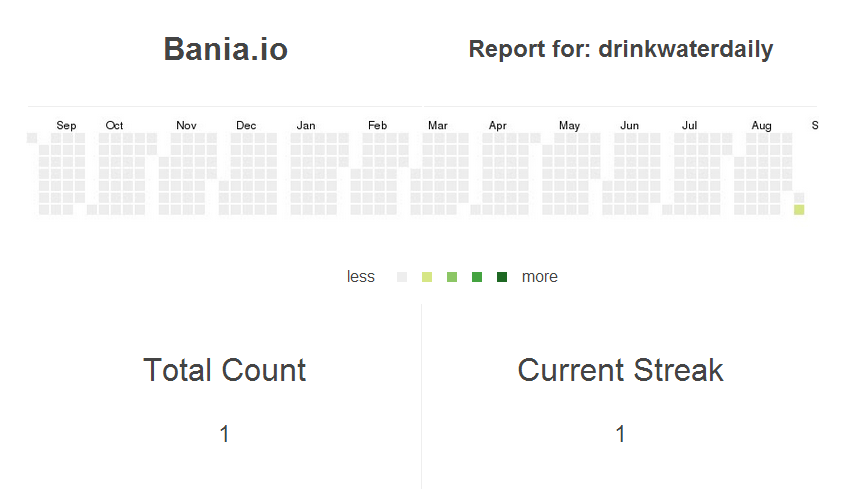The height and width of the screenshot is (491, 849).
Task: Click the Current Streak heading
Action: [621, 370]
